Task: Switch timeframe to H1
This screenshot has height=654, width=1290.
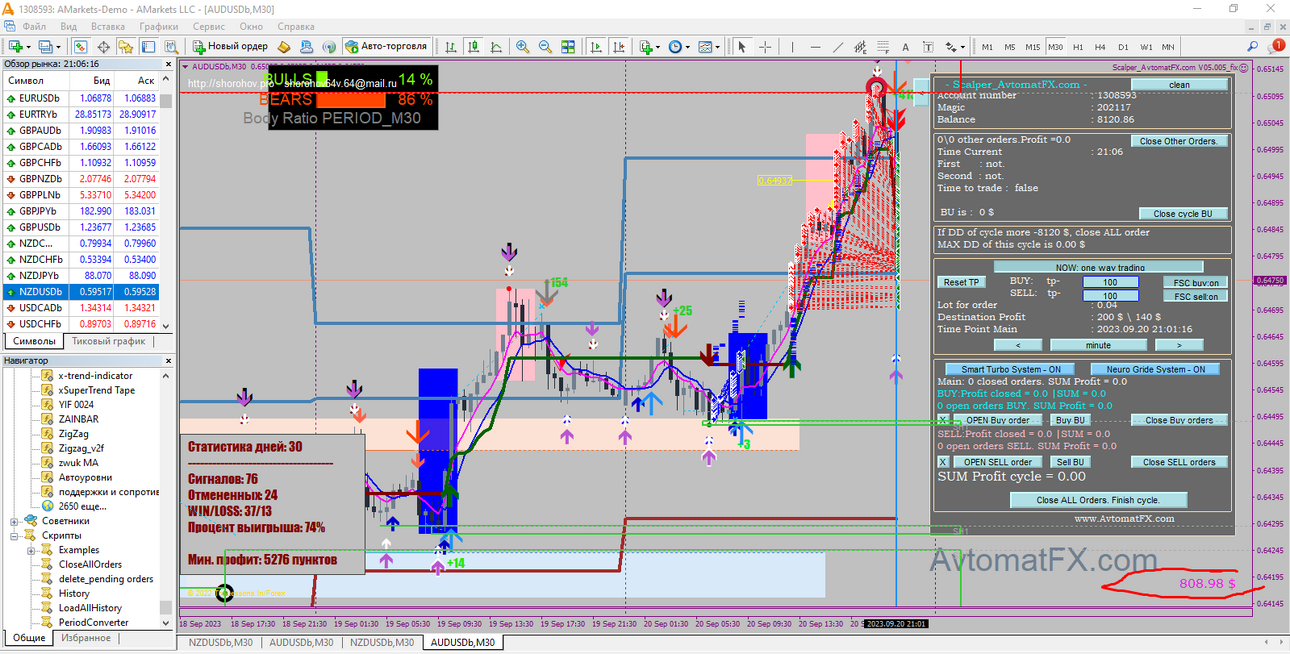Action: point(1078,46)
